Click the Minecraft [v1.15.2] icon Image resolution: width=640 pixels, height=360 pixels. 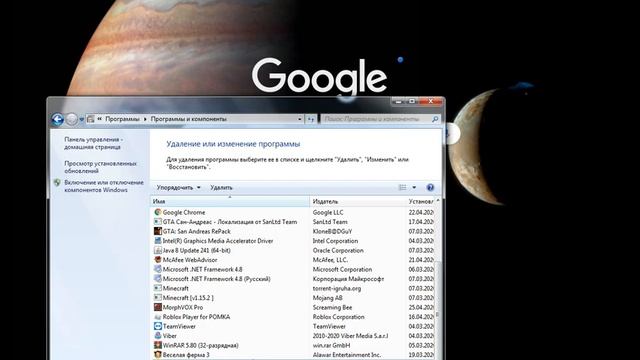[158, 298]
